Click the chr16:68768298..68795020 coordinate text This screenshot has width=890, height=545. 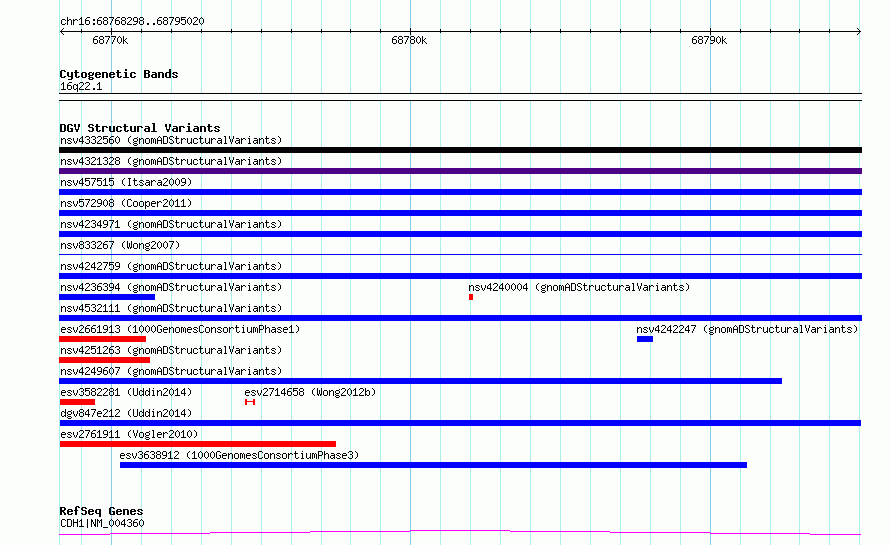(132, 22)
